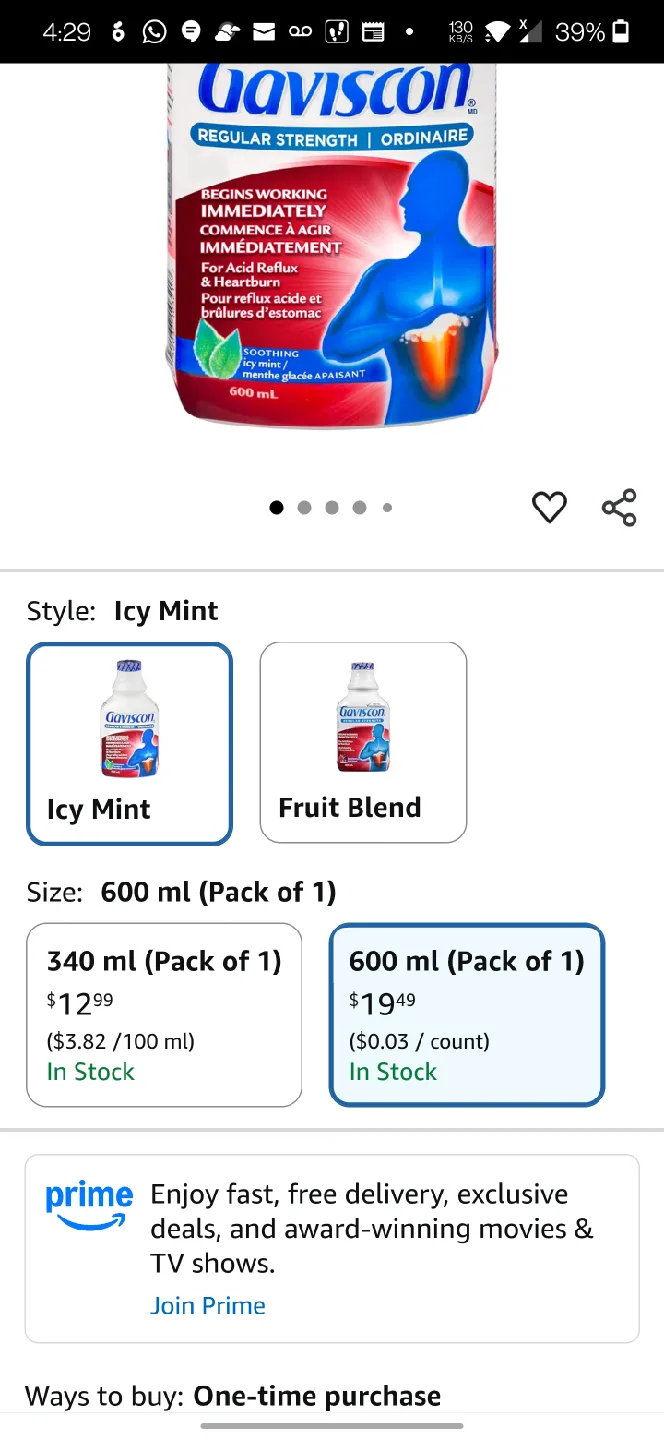Tap the heart wishlist icon

click(x=549, y=508)
